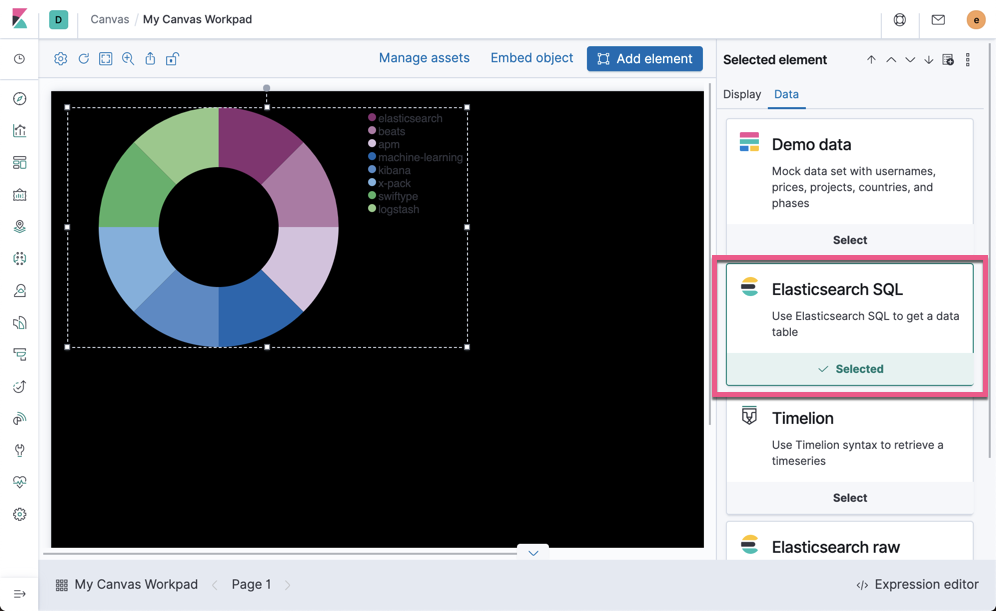The width and height of the screenshot is (996, 611).
Task: Click the Elasticsearch raw card title
Action: (x=835, y=547)
